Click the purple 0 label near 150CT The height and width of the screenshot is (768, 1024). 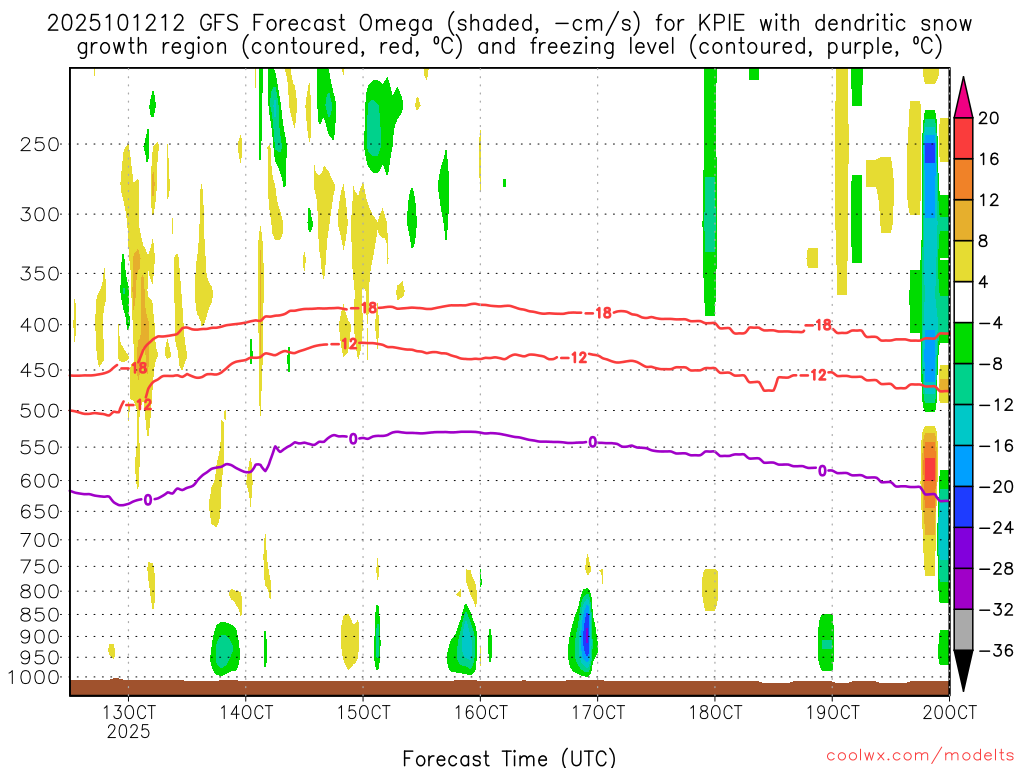pyautogui.click(x=353, y=439)
